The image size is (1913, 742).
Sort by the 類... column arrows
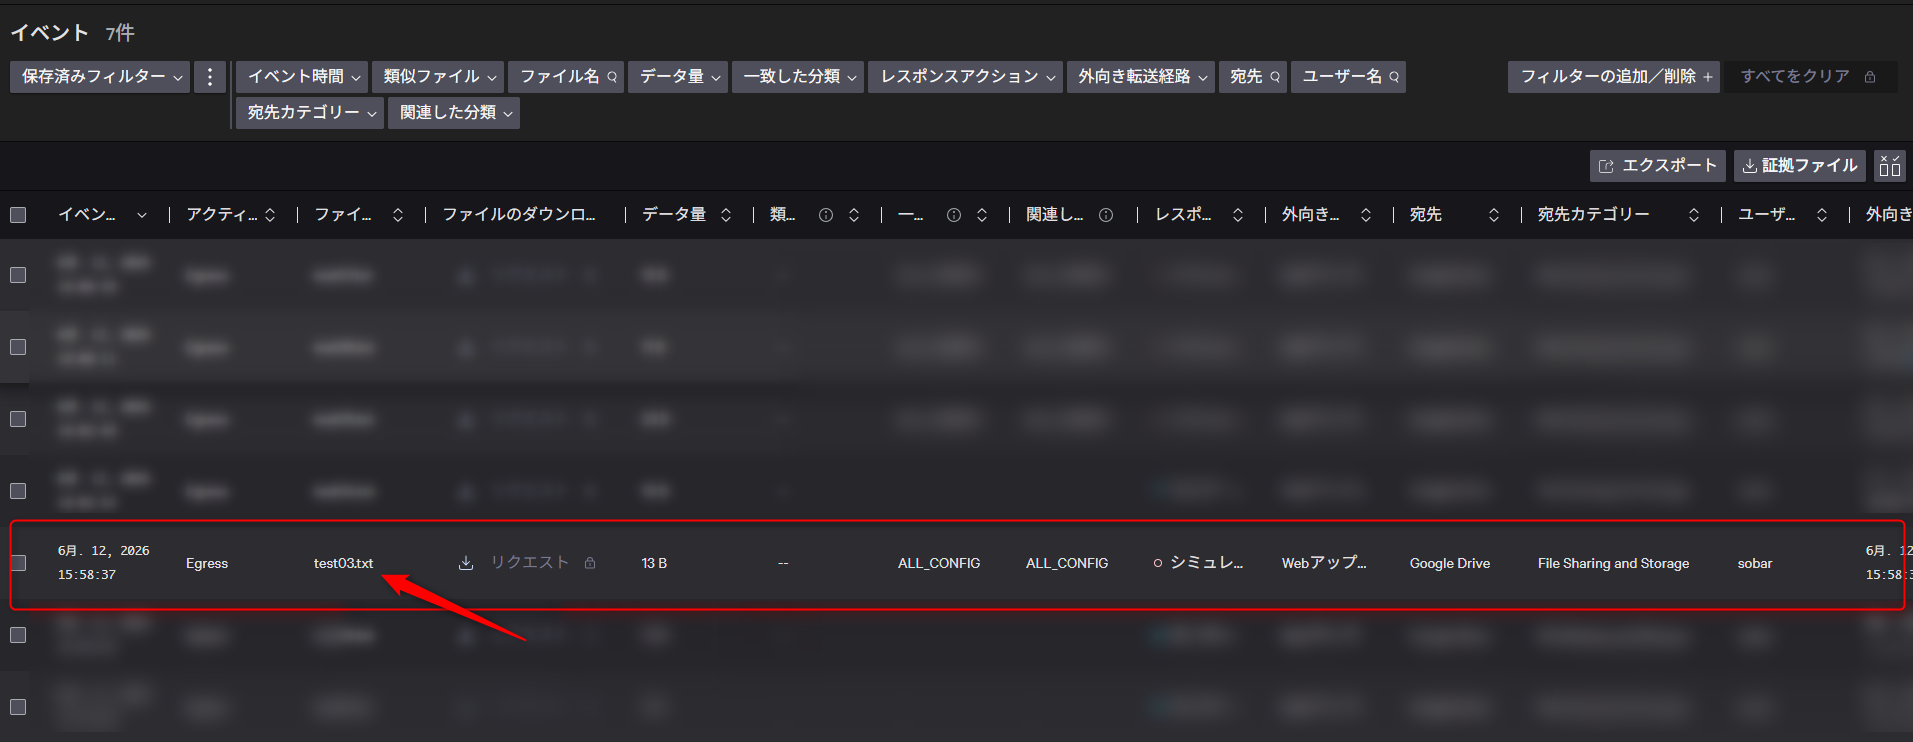click(x=854, y=215)
